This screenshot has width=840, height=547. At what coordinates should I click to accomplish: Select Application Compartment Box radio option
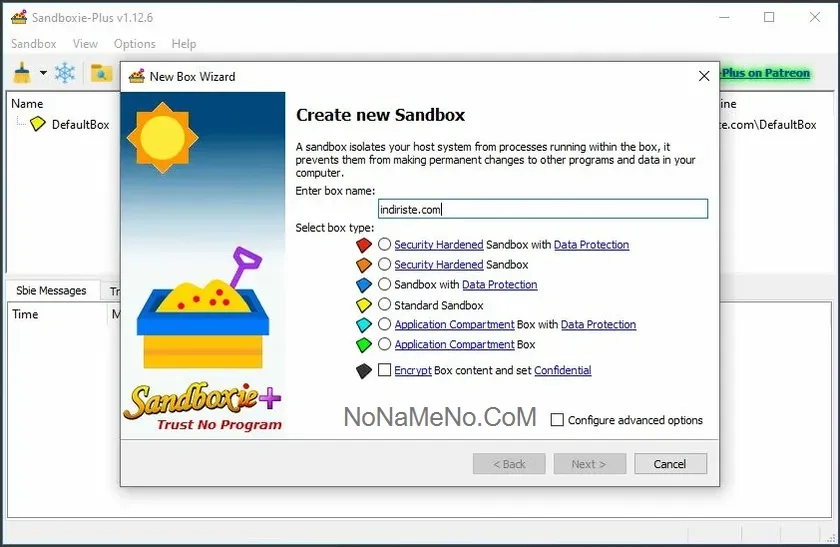(x=385, y=345)
